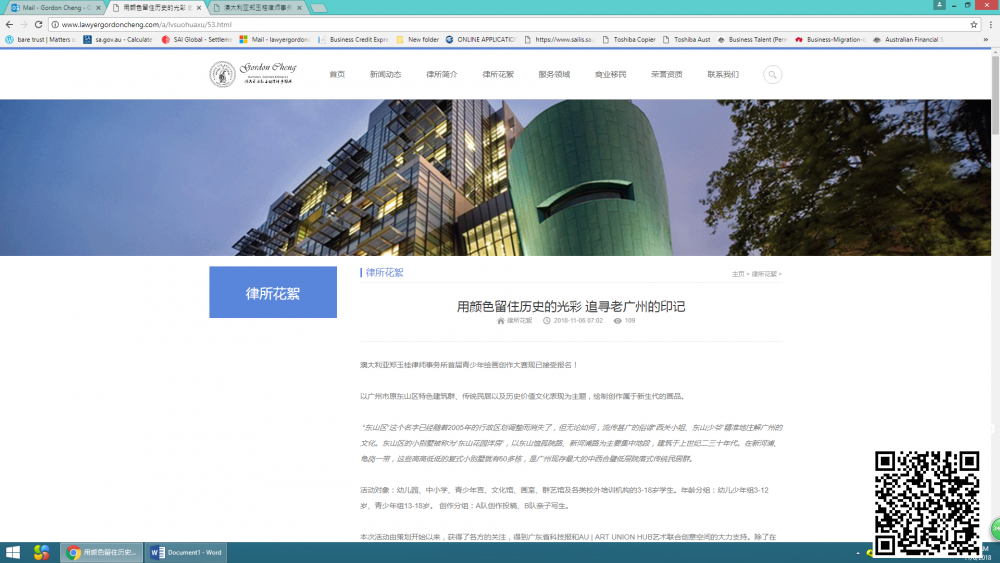Click the website search magnifier icon
1000x563 pixels.
coord(772,75)
